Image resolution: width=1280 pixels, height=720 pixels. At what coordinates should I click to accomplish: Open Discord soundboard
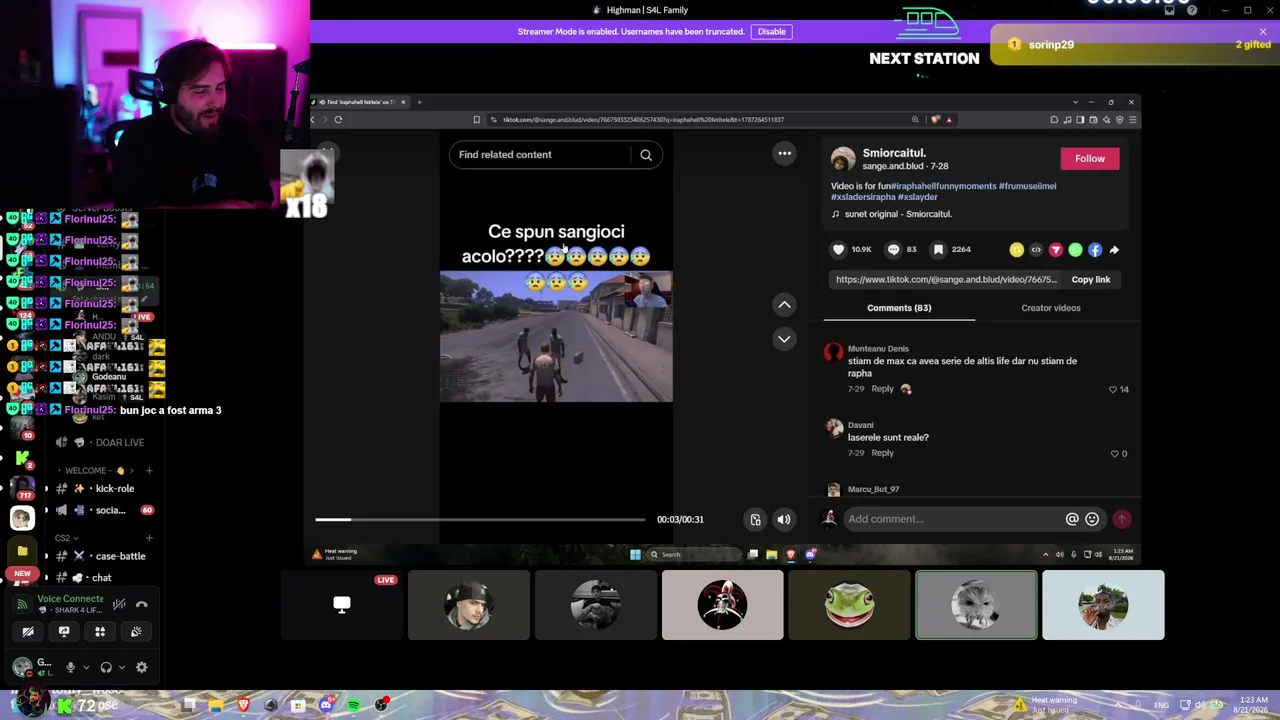pos(136,632)
